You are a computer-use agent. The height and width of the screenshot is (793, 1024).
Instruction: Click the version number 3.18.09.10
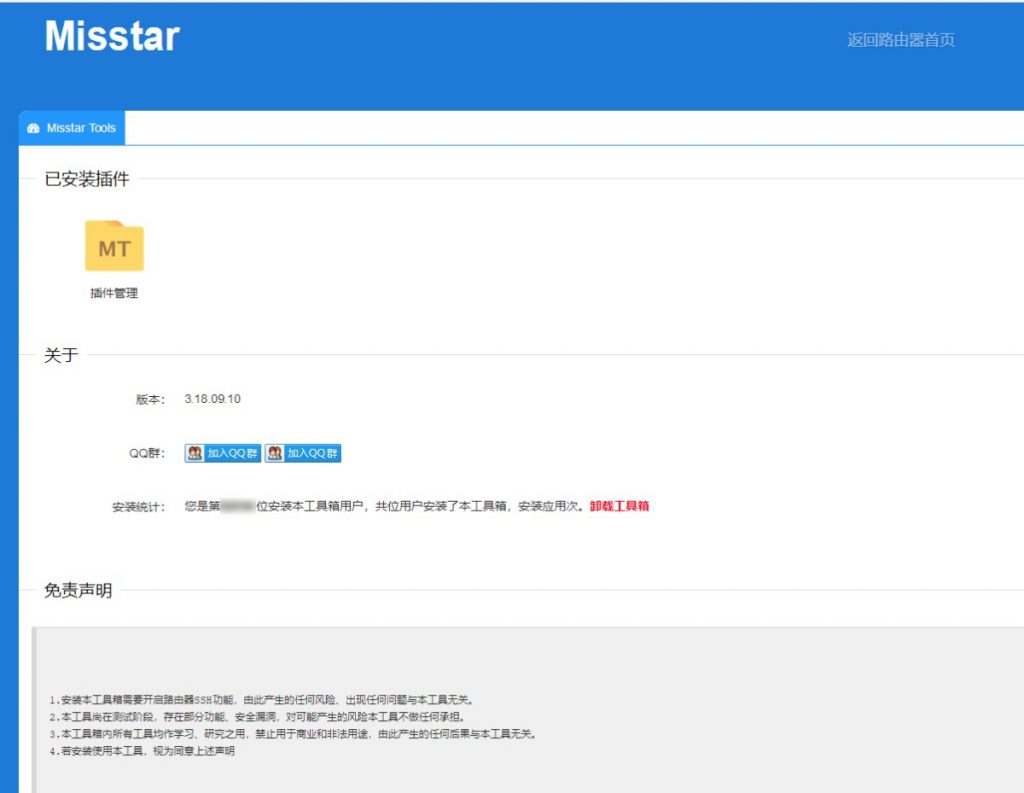tap(212, 399)
